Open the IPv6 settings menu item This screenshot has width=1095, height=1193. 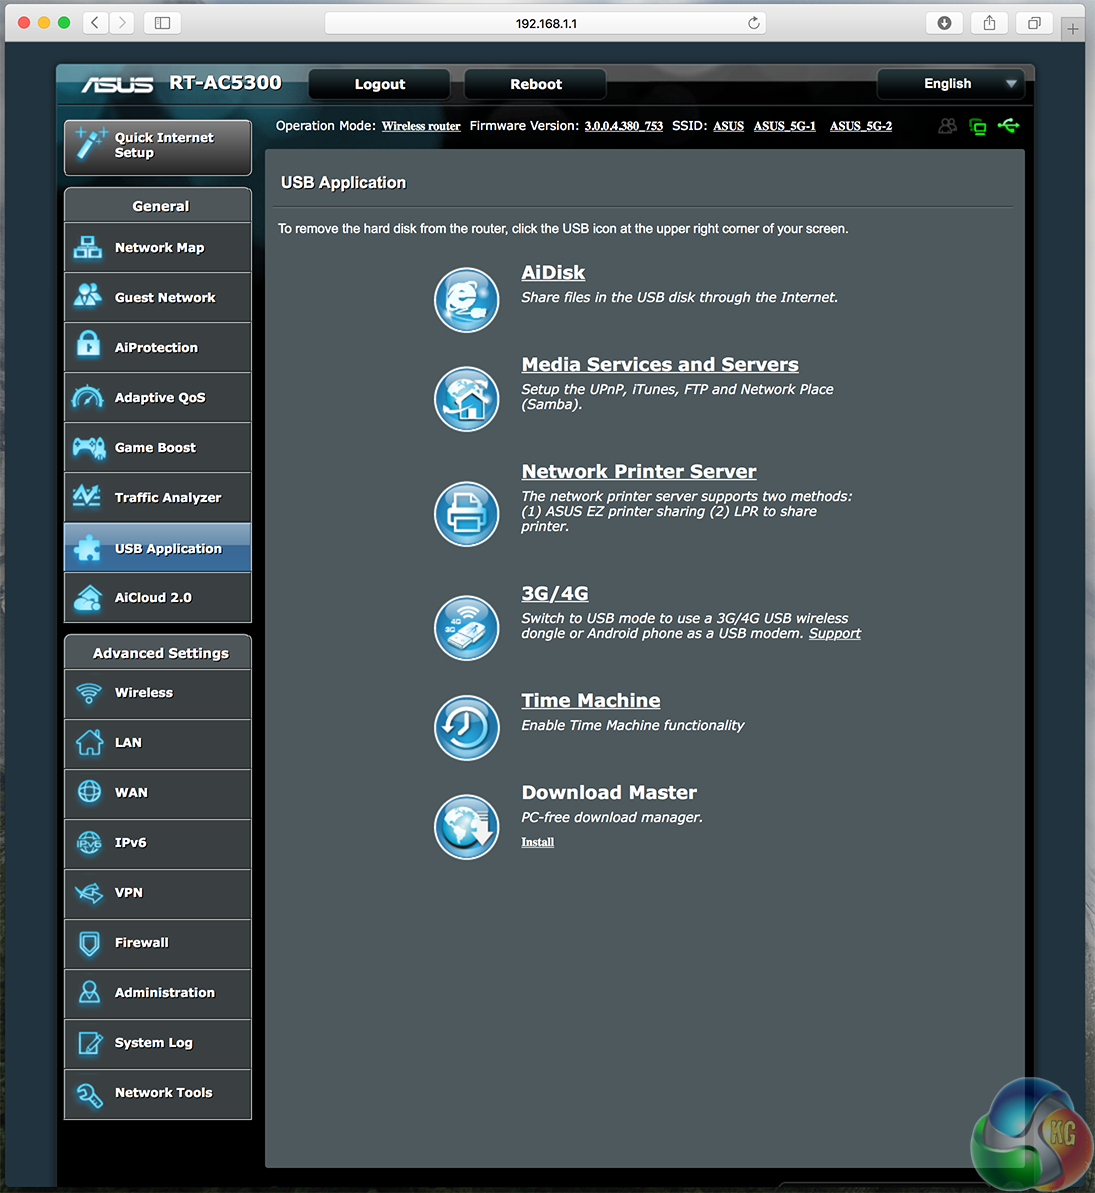pos(158,843)
